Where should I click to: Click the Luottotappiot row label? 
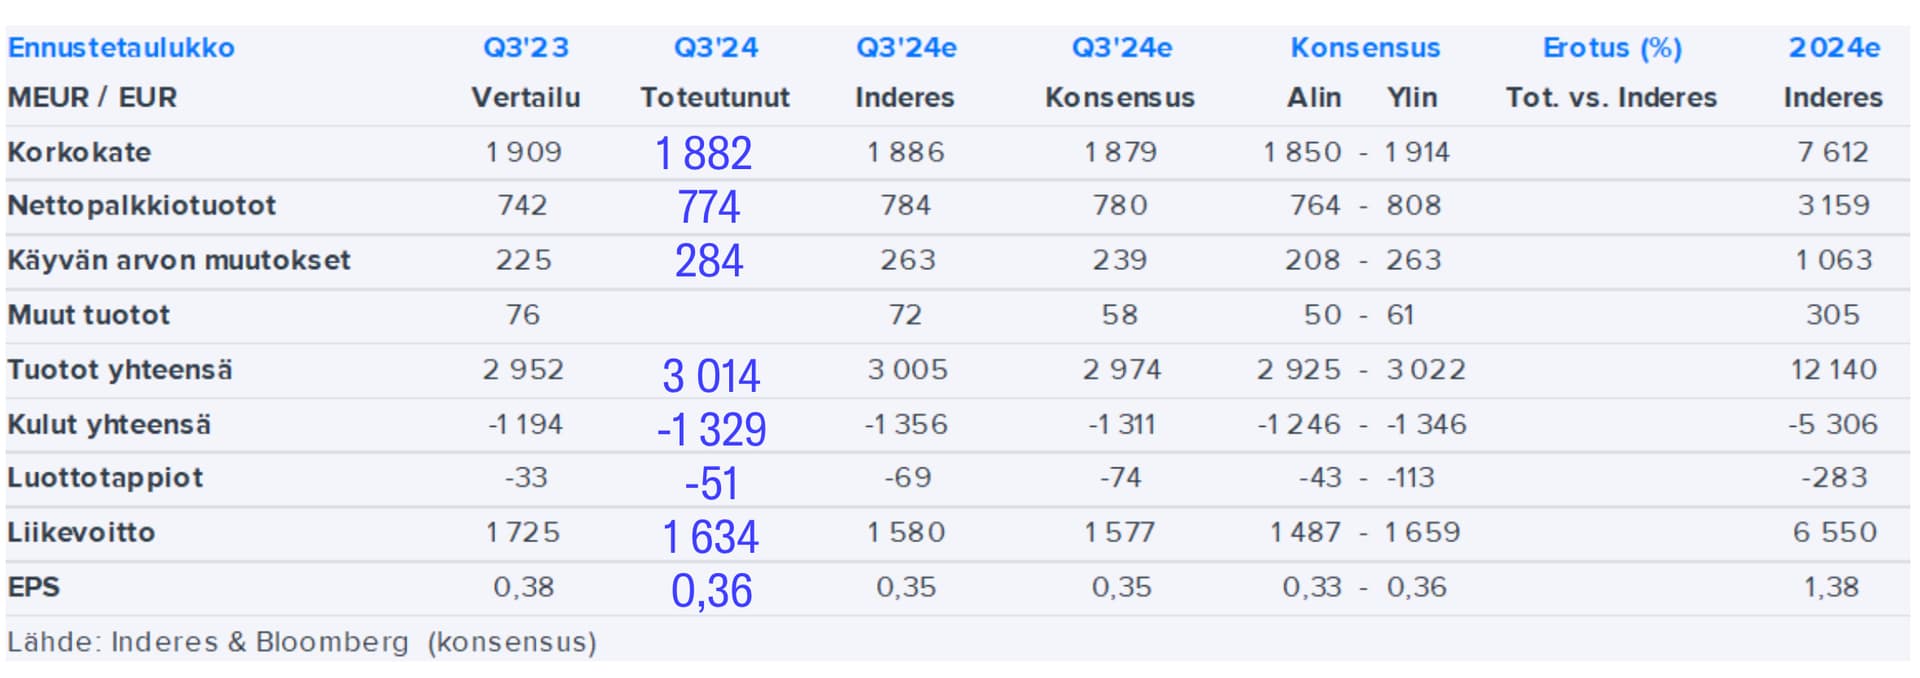pos(105,478)
